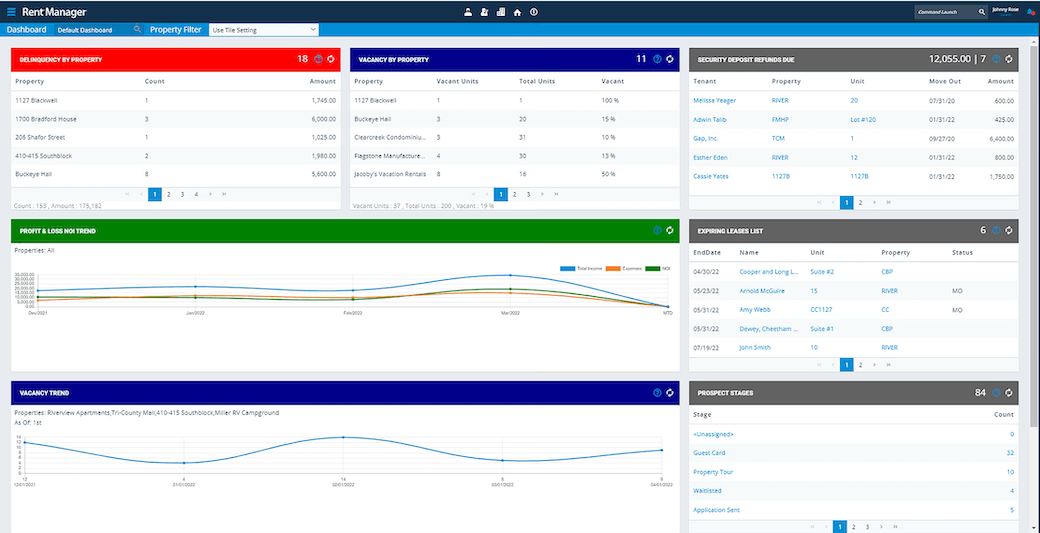Go to page 3 of Delinquency list
1040x533 pixels.
tap(182, 194)
